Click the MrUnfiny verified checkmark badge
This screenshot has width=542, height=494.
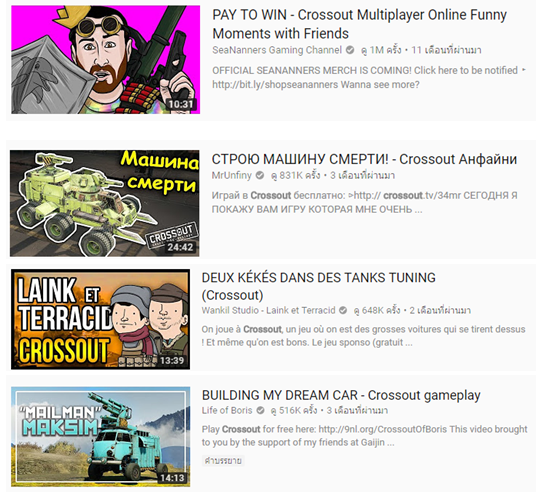(260, 175)
